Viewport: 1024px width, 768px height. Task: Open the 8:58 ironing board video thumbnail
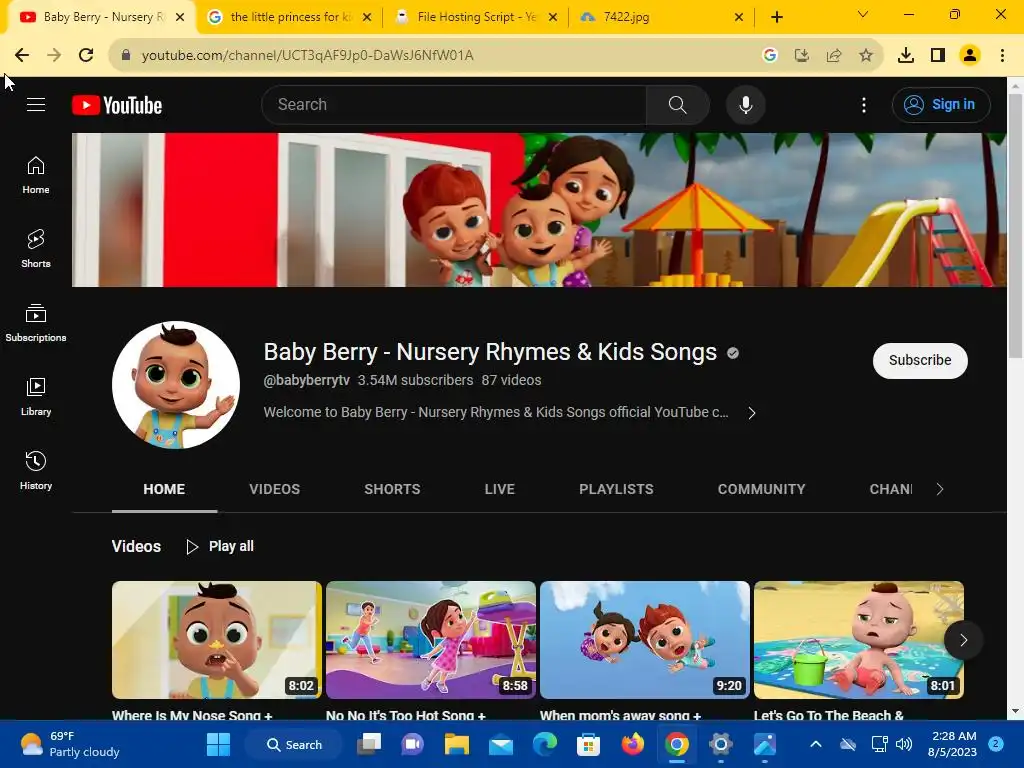click(x=430, y=640)
